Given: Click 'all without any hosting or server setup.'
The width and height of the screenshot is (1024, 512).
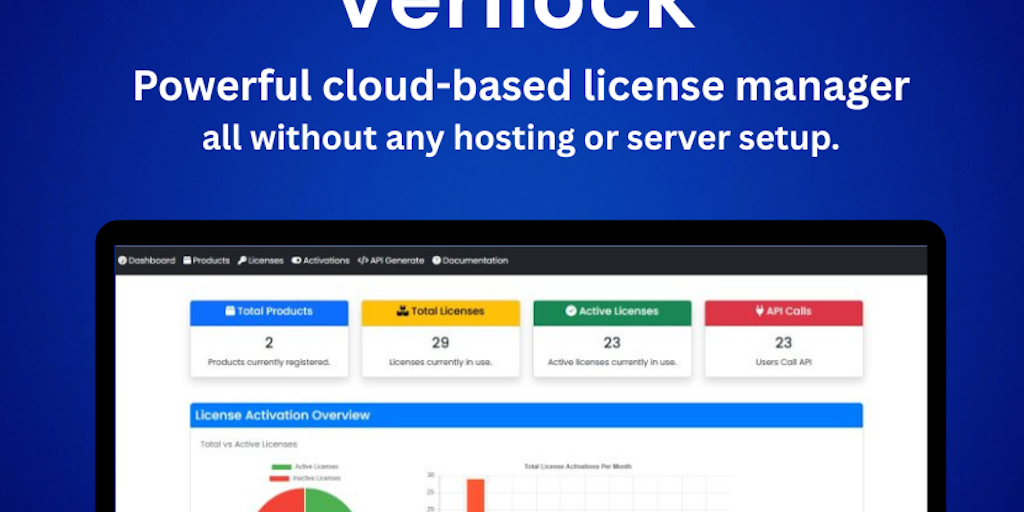Looking at the screenshot, I should tap(520, 138).
